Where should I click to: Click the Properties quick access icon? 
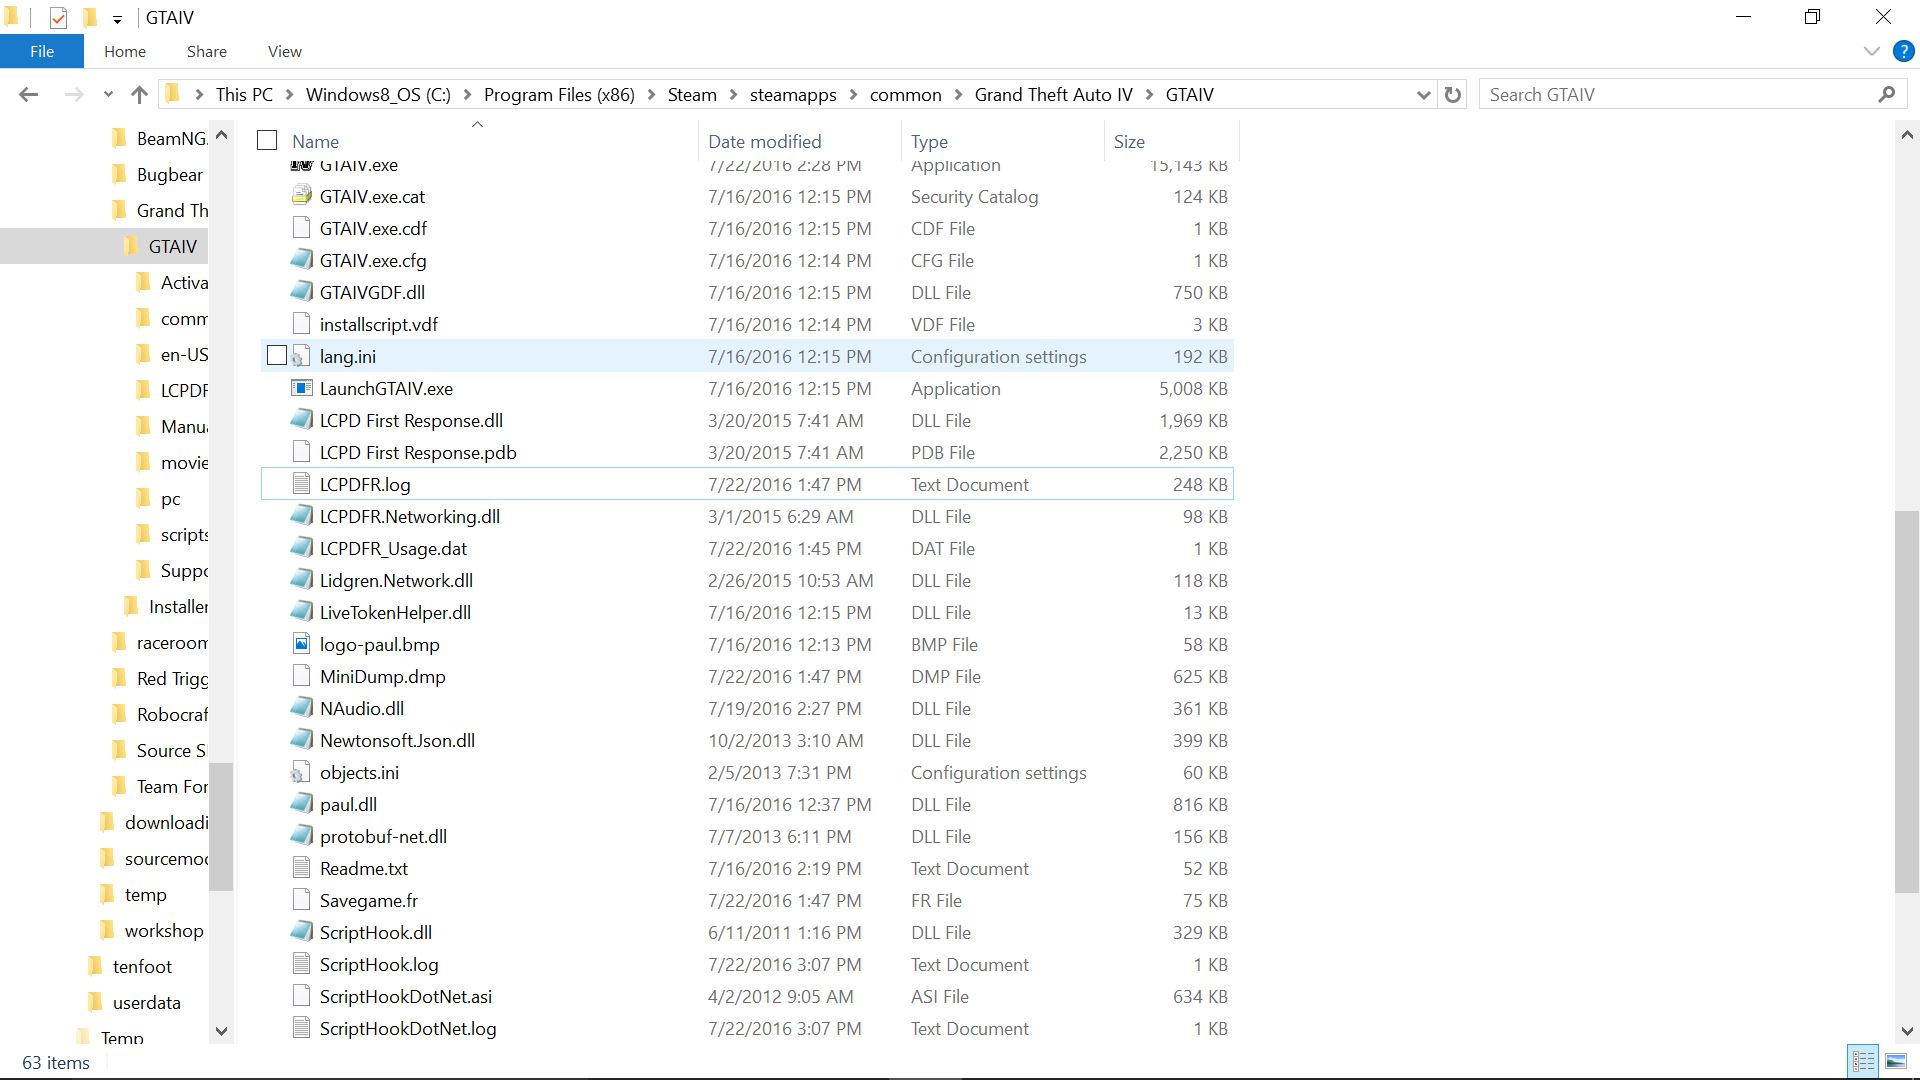[x=58, y=17]
